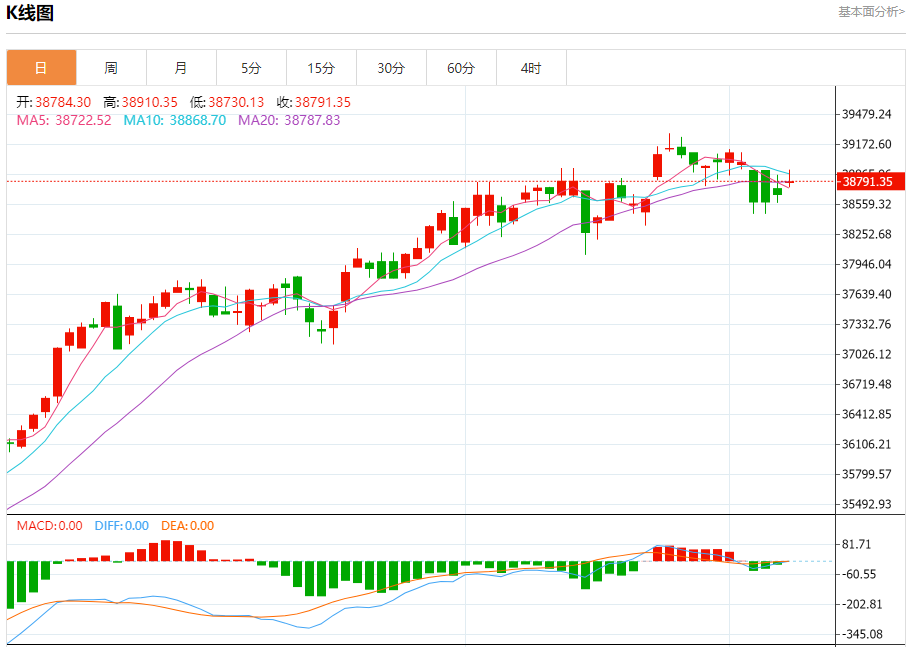917x647 pixels.
Task: Open the 60分 chart tab
Action: point(461,68)
